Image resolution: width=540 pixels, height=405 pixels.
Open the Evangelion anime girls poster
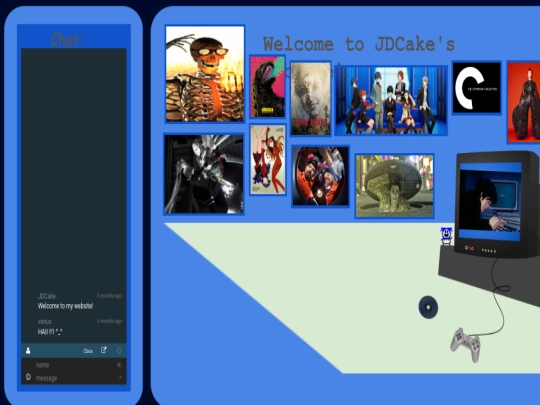click(268, 159)
